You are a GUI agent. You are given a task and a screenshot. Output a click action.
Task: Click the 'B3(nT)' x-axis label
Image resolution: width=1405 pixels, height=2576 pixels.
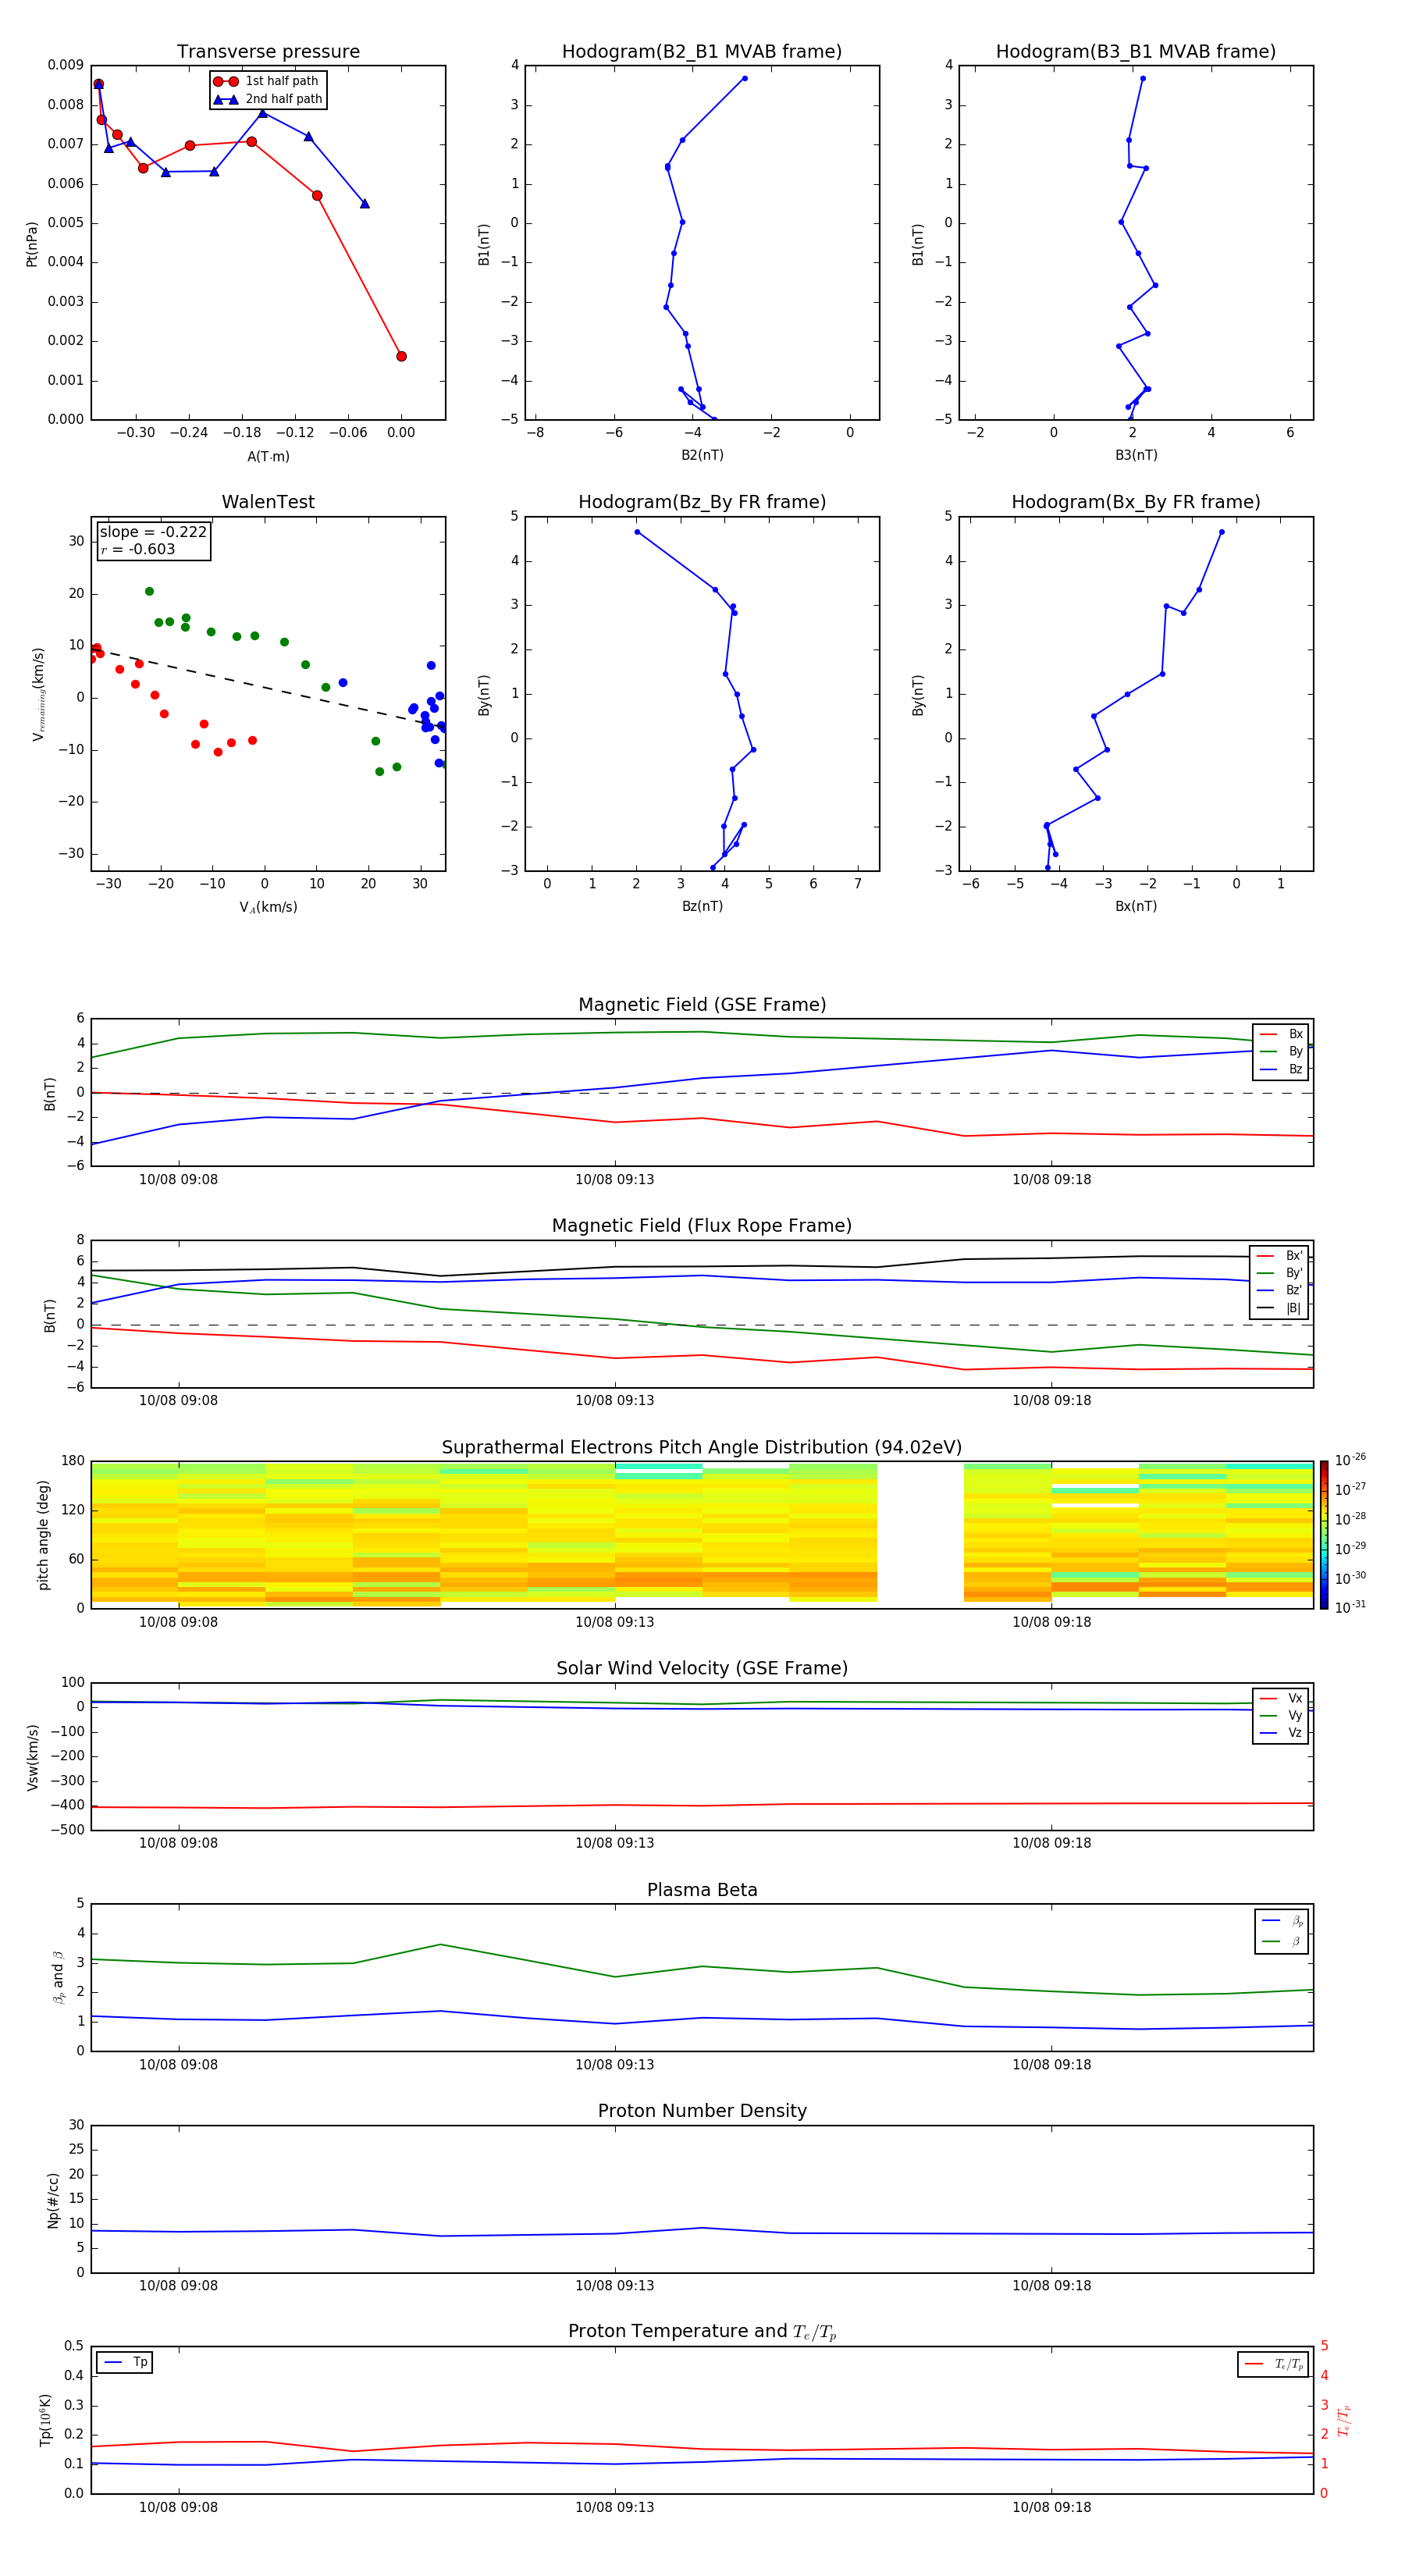point(1136,455)
